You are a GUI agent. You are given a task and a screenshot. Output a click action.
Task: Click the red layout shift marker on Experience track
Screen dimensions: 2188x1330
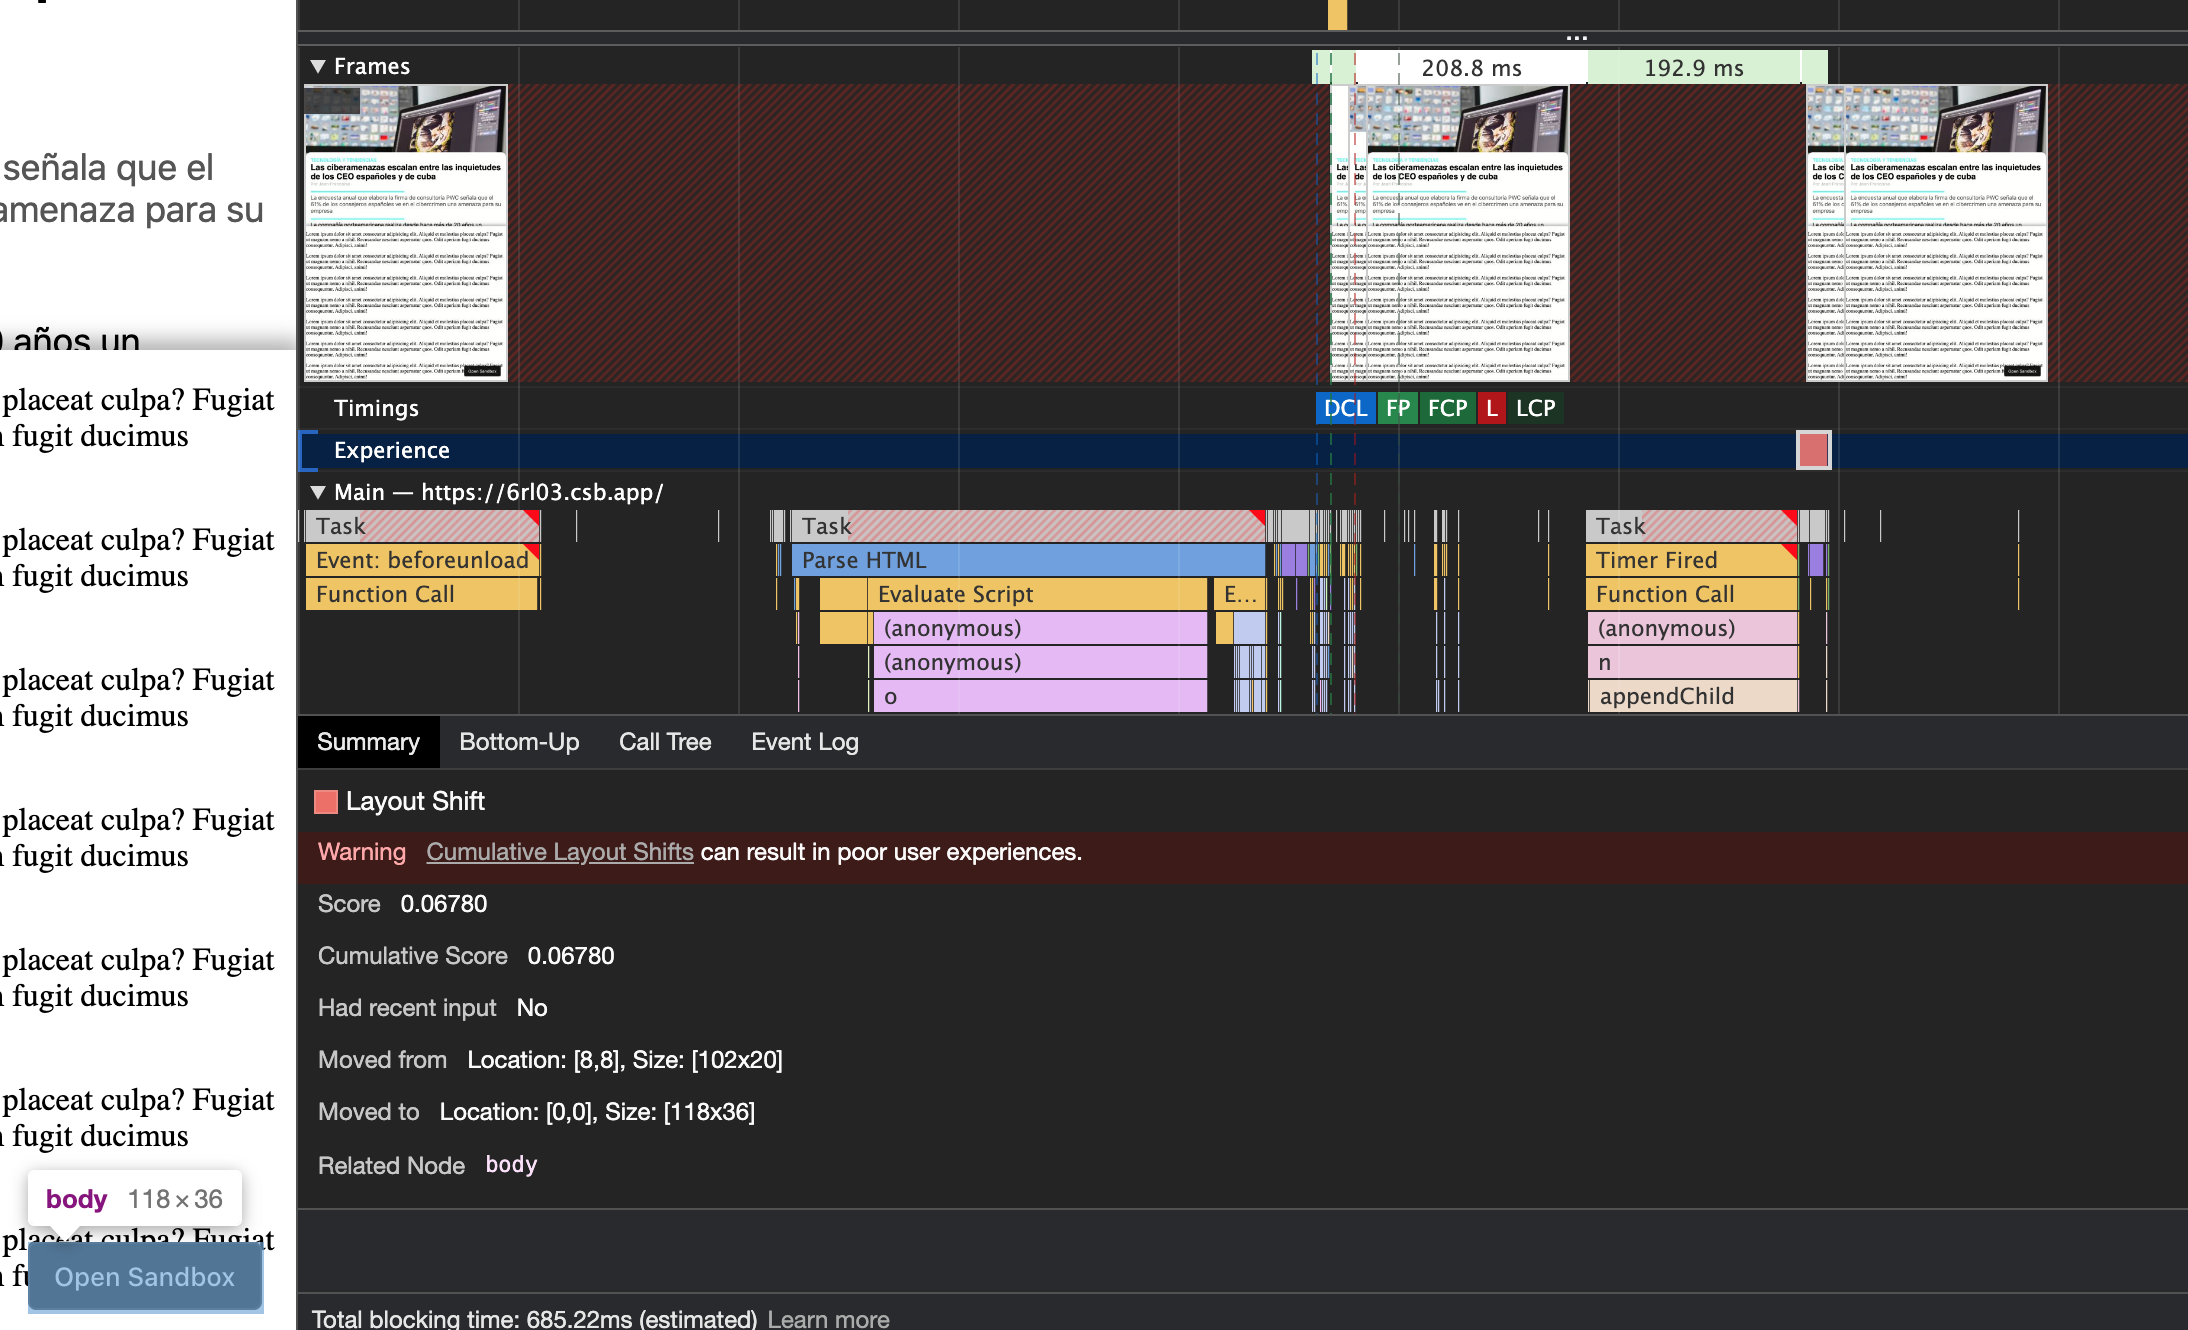[1812, 451]
